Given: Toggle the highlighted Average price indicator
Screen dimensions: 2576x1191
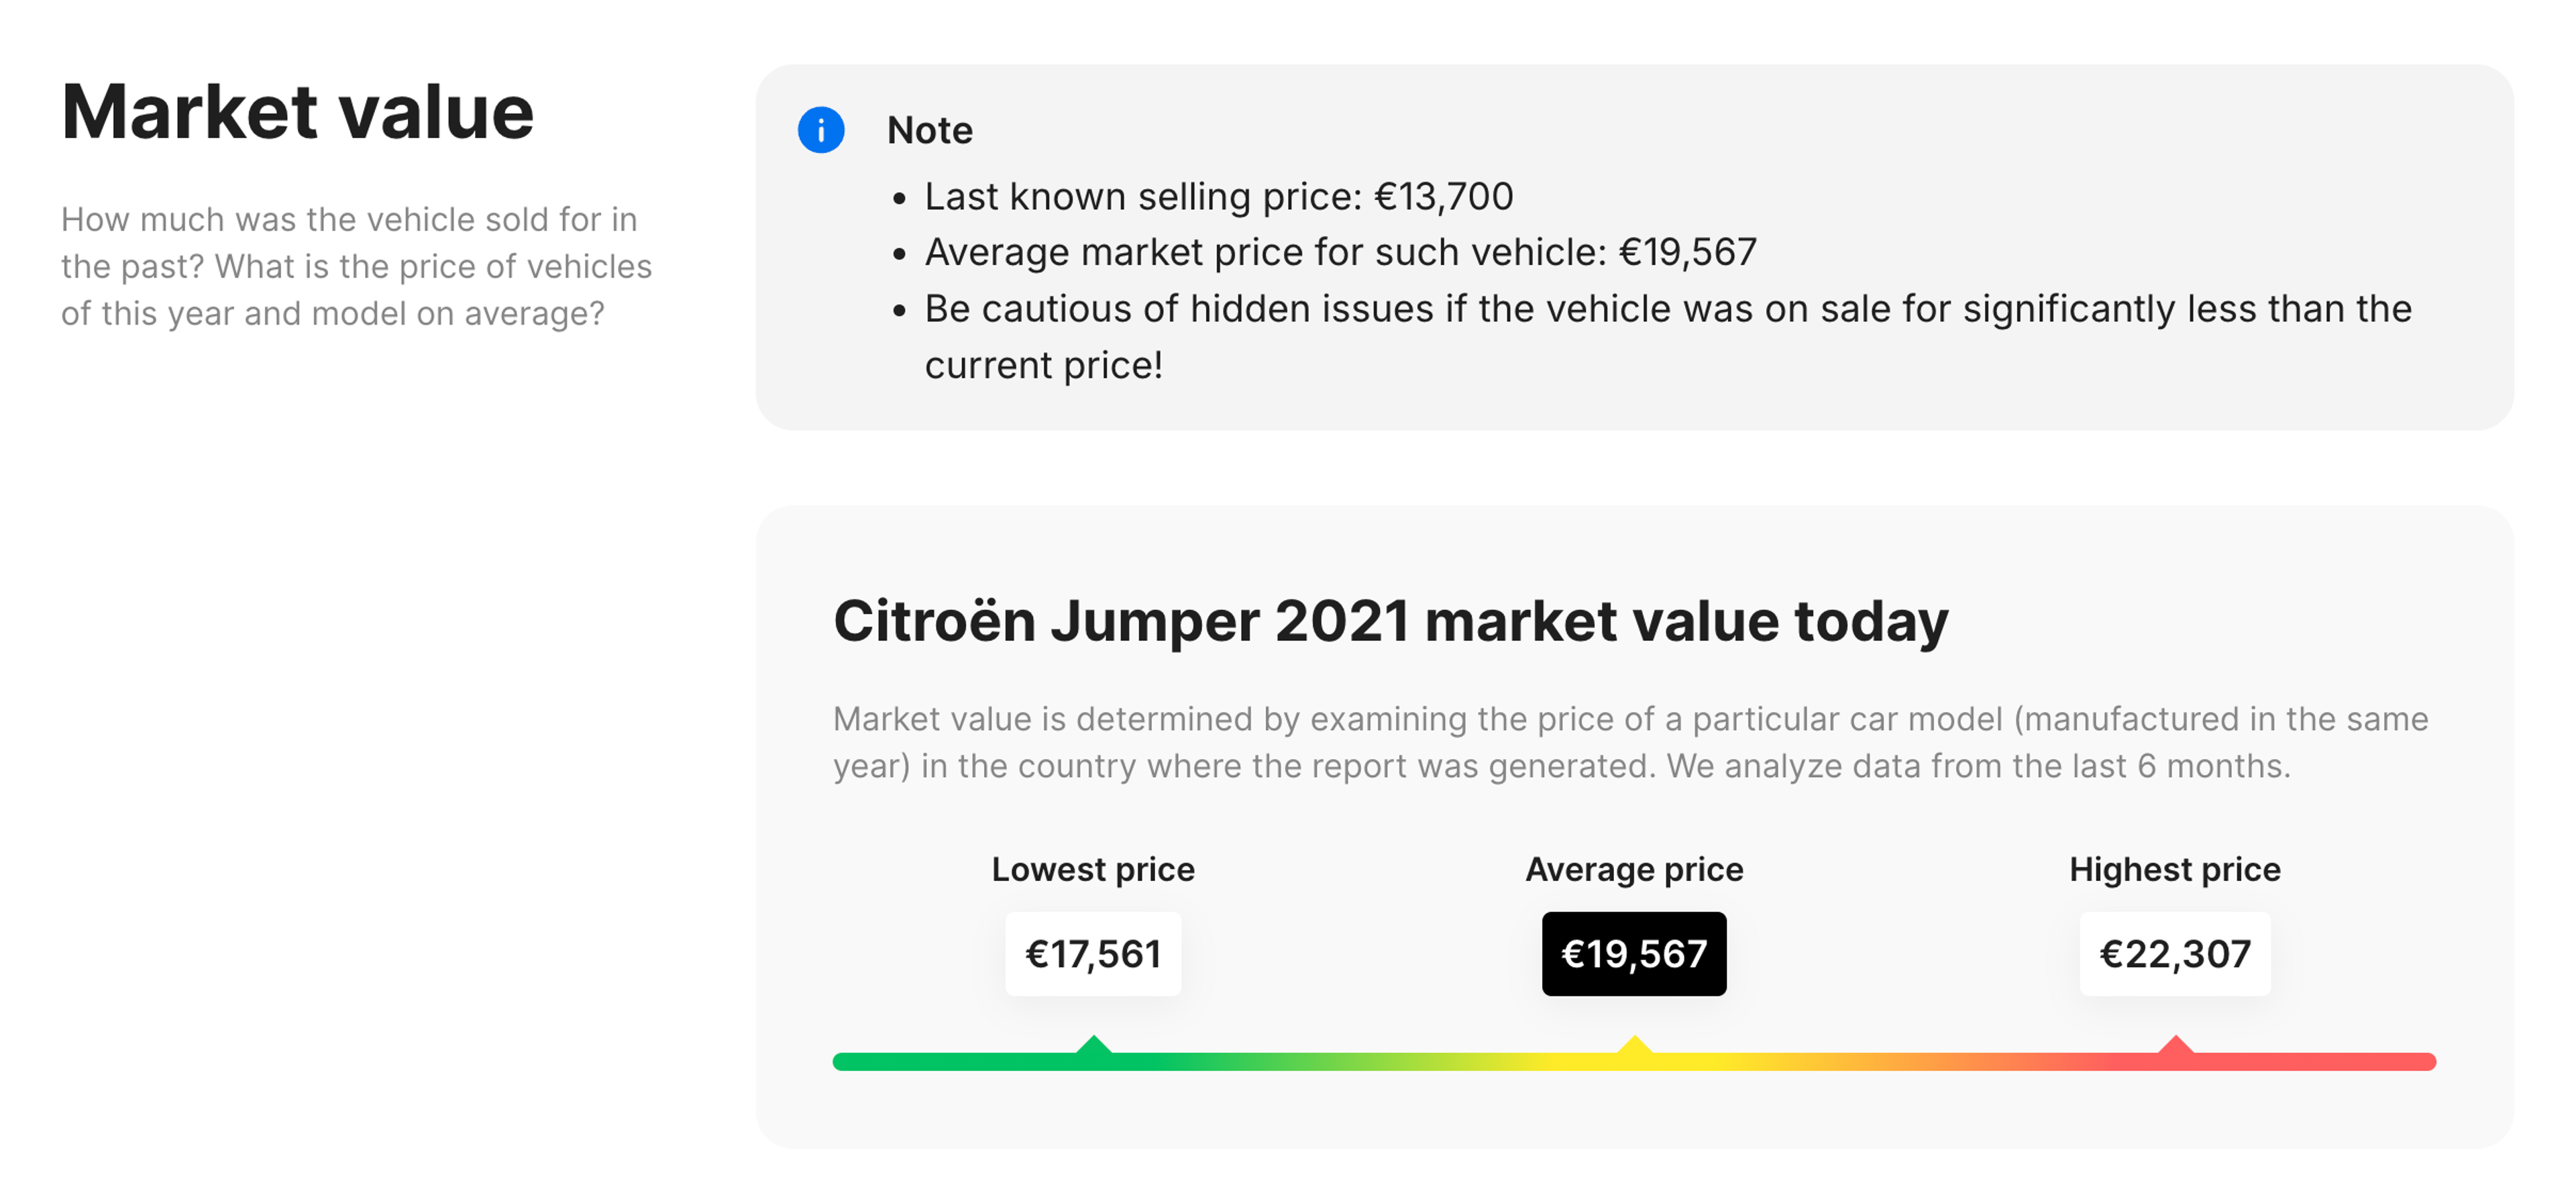Looking at the screenshot, I should coord(1634,953).
